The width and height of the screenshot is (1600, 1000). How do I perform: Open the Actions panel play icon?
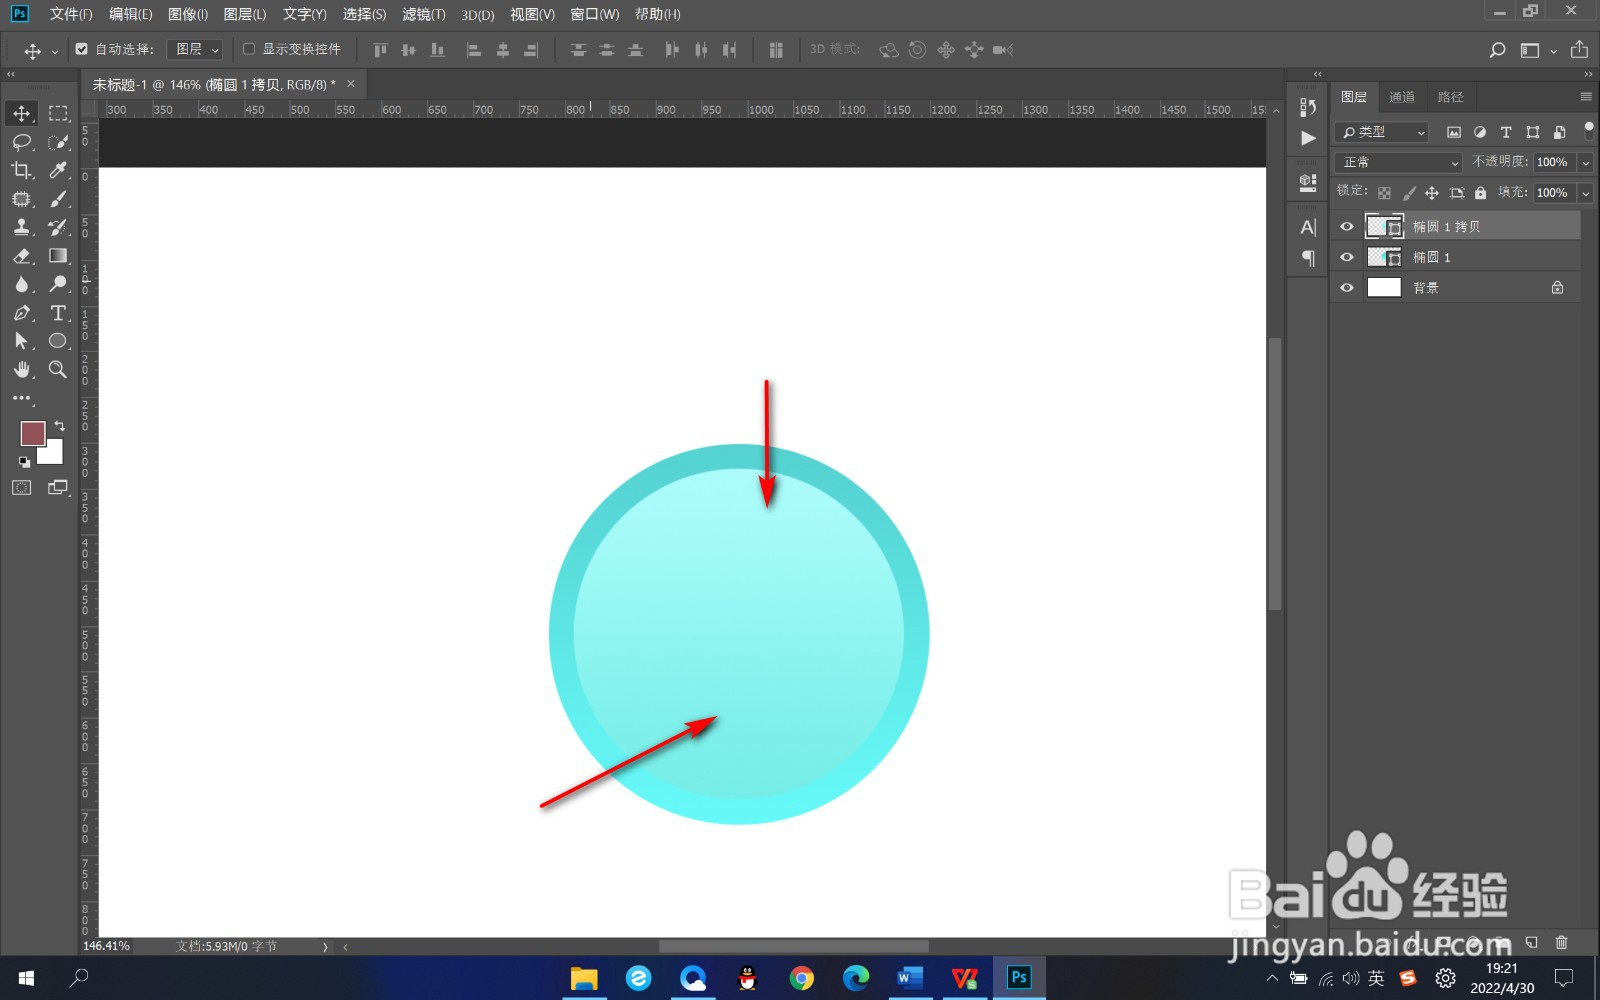(1308, 138)
